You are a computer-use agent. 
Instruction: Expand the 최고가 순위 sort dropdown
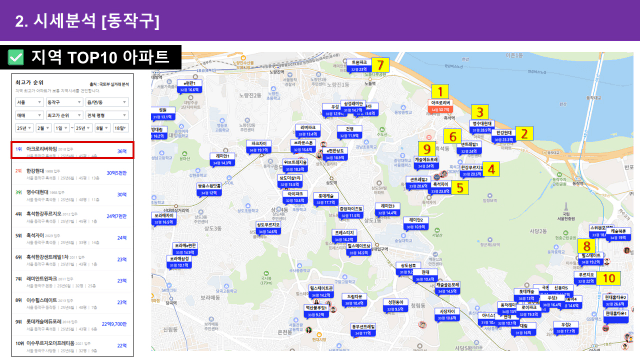(x=64, y=116)
